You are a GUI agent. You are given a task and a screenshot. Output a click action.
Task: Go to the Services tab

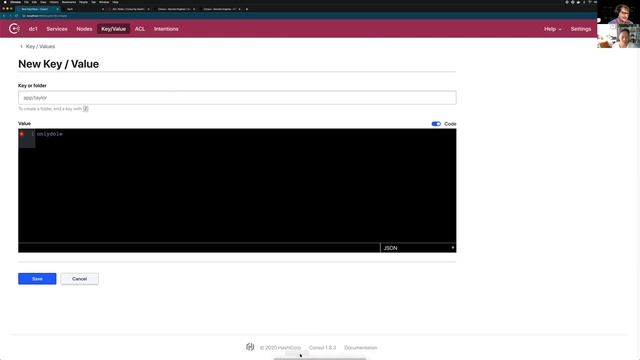click(57, 29)
